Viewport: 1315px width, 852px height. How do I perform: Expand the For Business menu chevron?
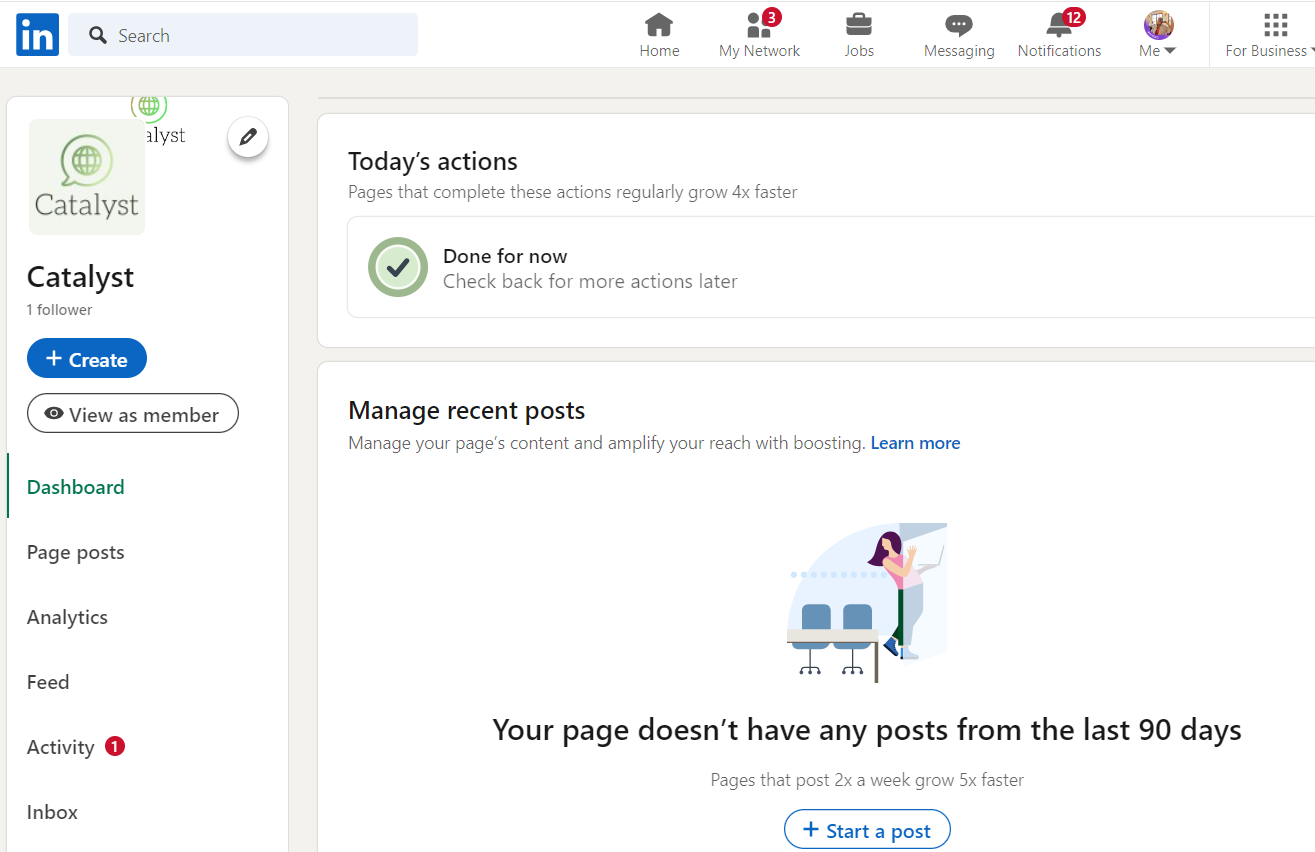(1311, 50)
